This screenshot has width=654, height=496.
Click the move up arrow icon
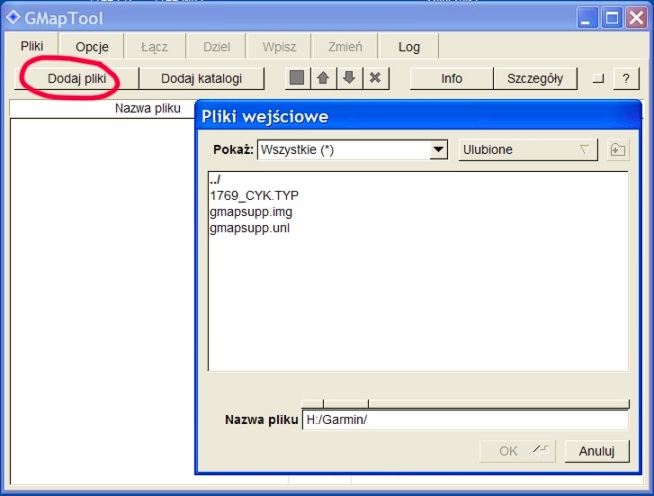(323, 78)
